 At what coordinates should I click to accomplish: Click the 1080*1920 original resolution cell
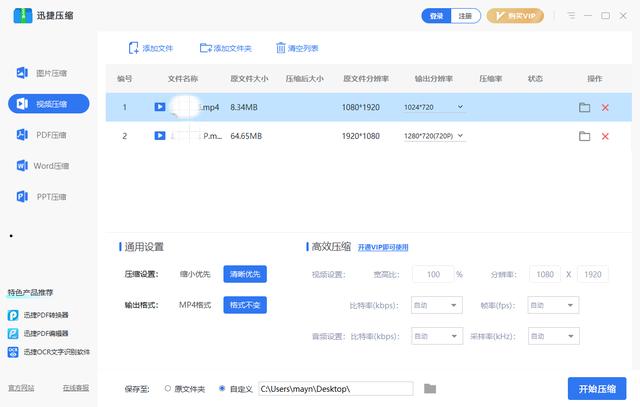tap(361, 107)
